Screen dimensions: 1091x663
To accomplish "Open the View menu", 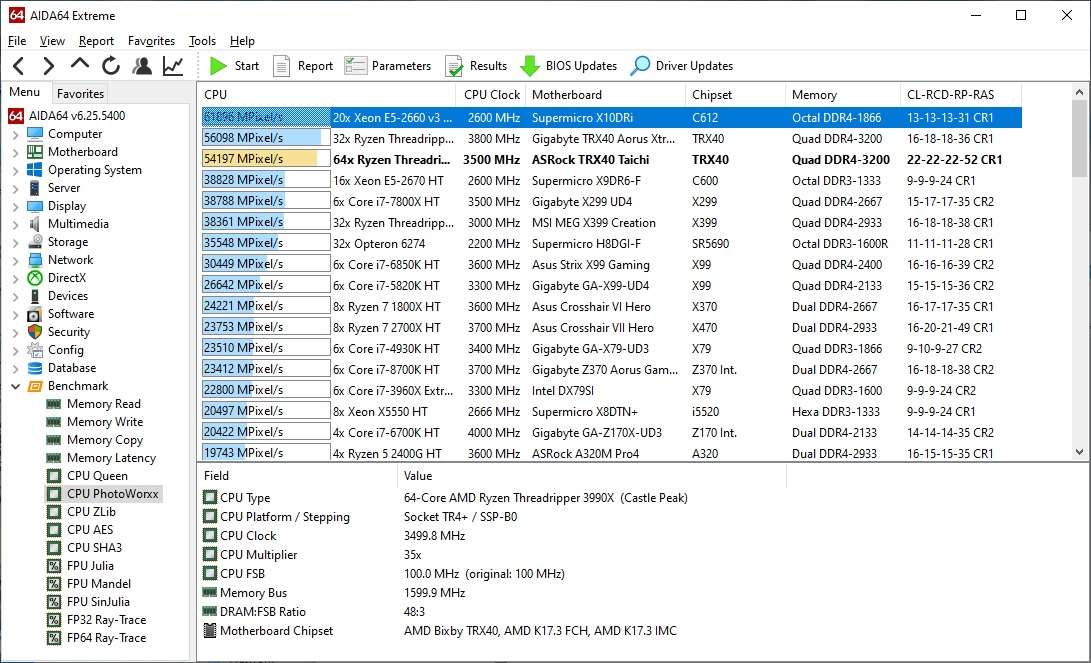I will [x=52, y=40].
